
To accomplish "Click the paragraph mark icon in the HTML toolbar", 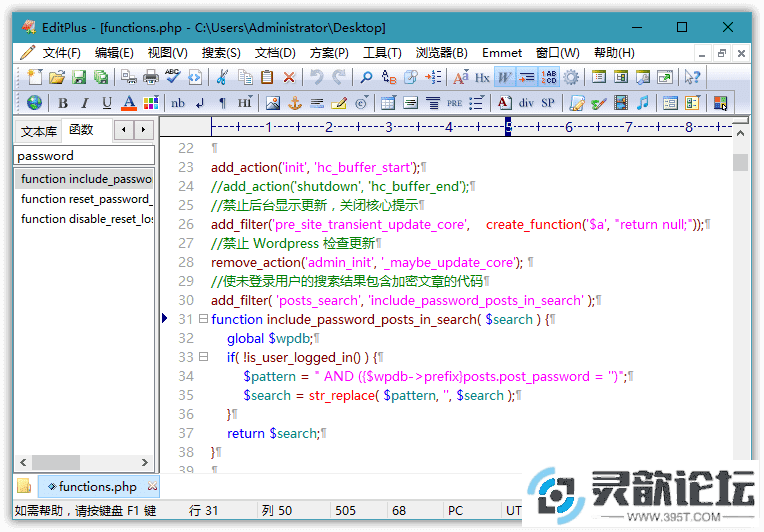I will pyautogui.click(x=222, y=103).
